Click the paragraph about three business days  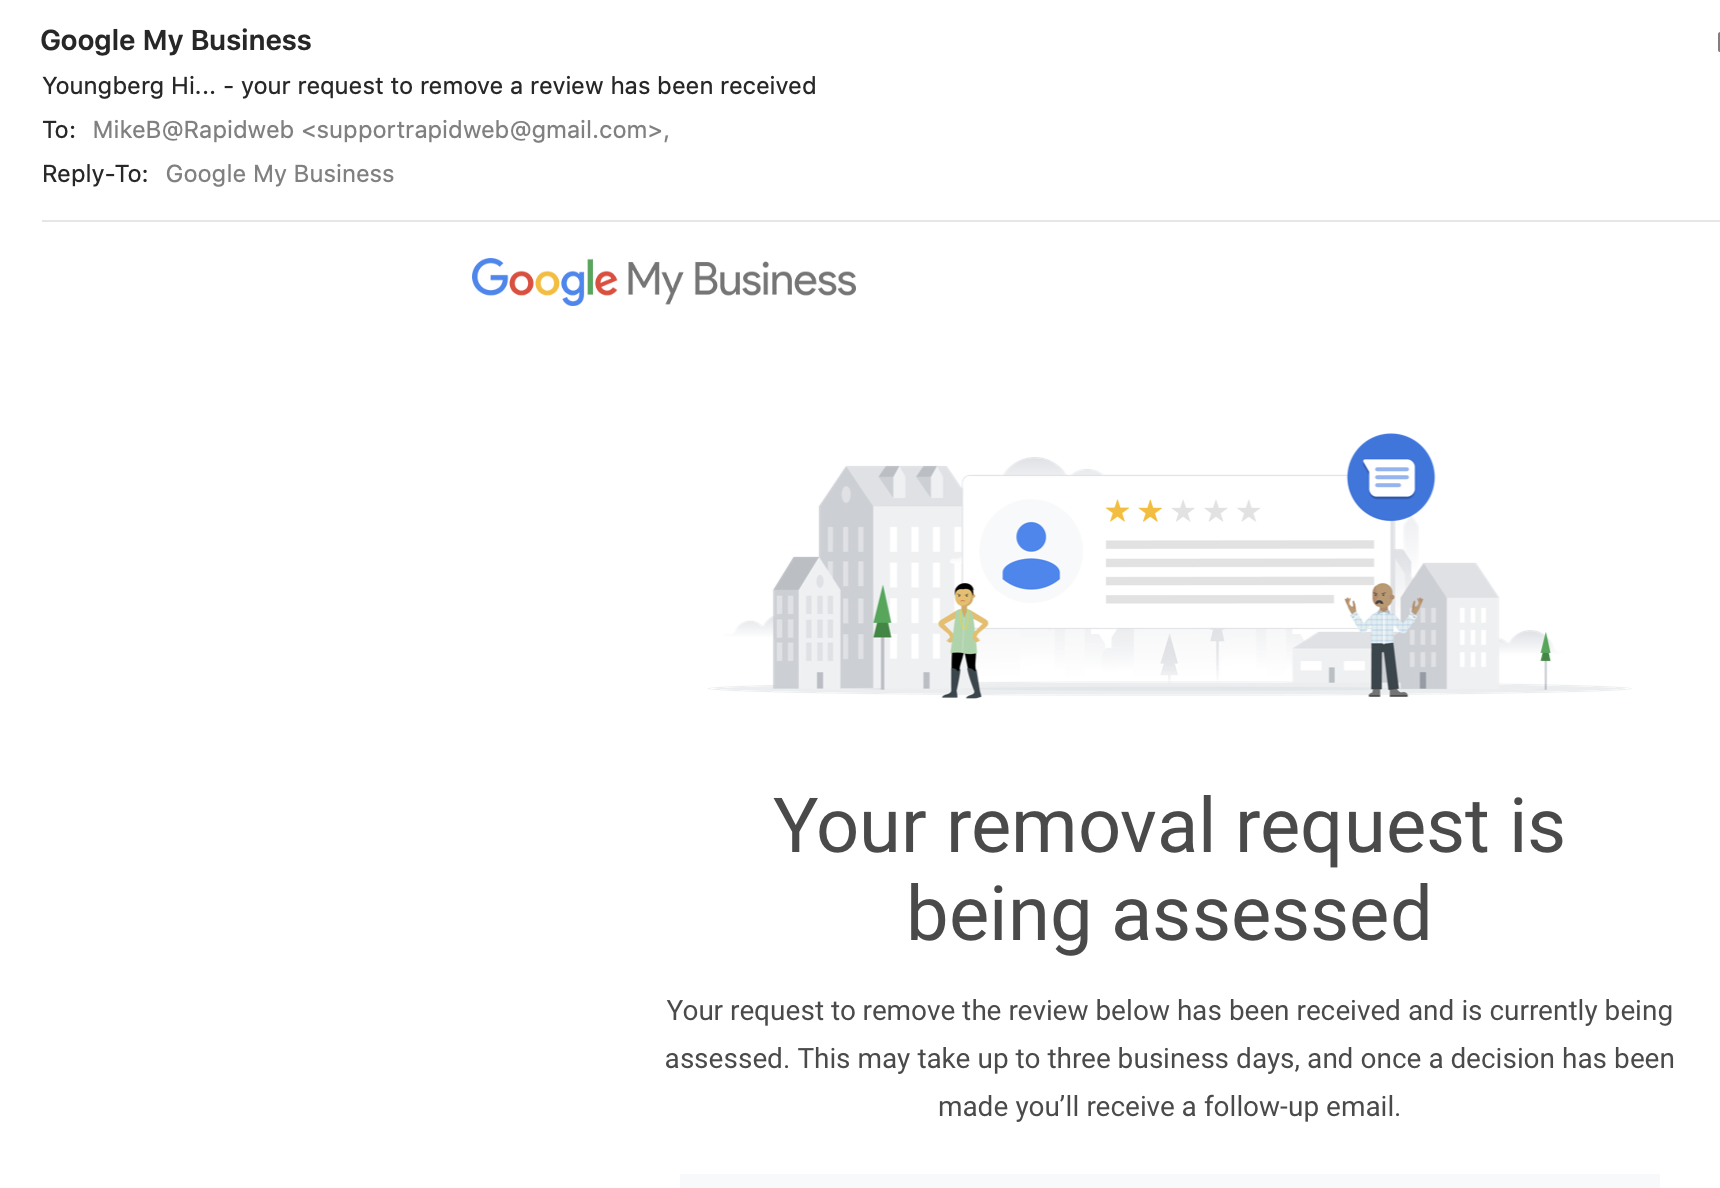click(1169, 1059)
